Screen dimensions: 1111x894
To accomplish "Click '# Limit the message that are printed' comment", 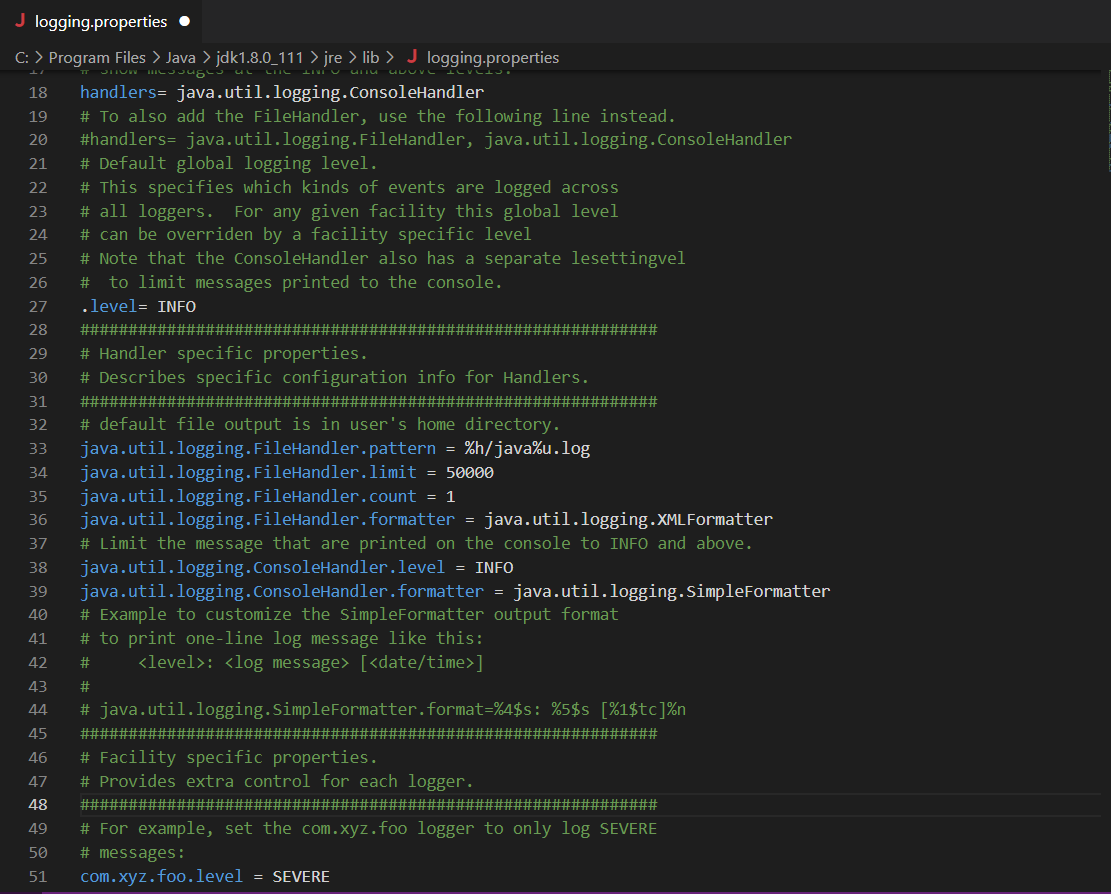I will point(416,543).
